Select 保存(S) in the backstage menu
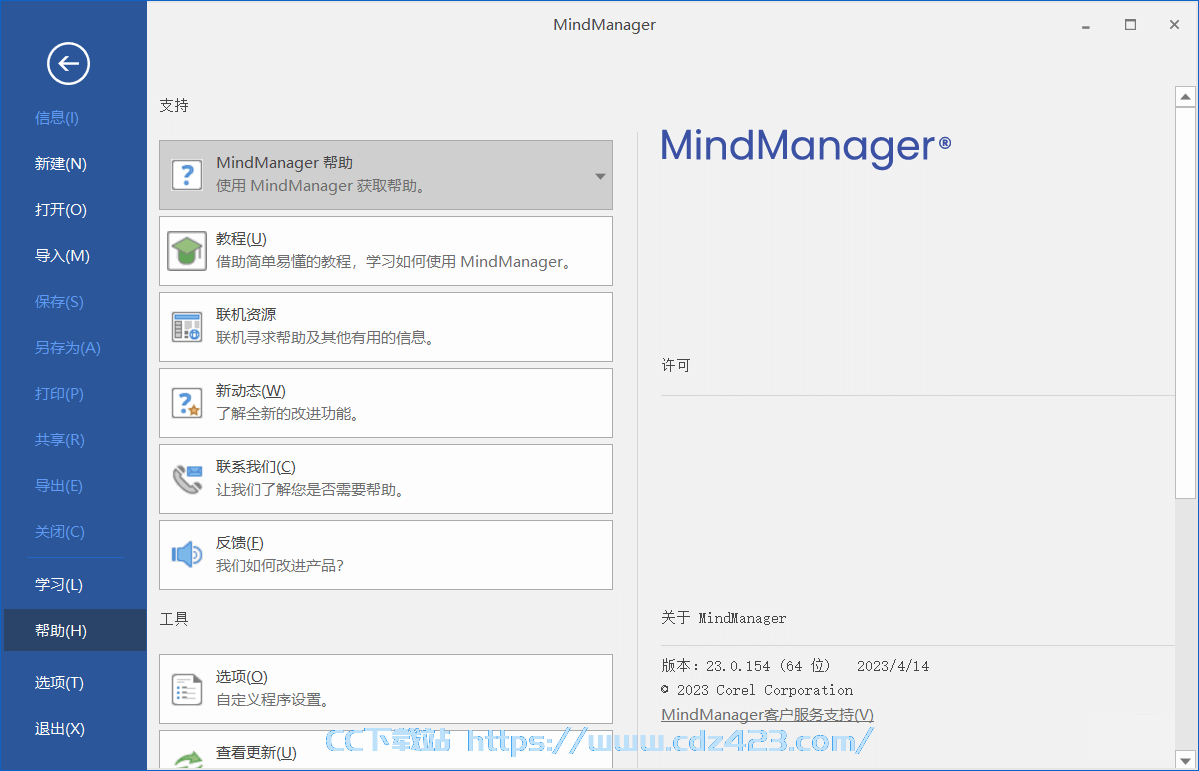 (59, 301)
